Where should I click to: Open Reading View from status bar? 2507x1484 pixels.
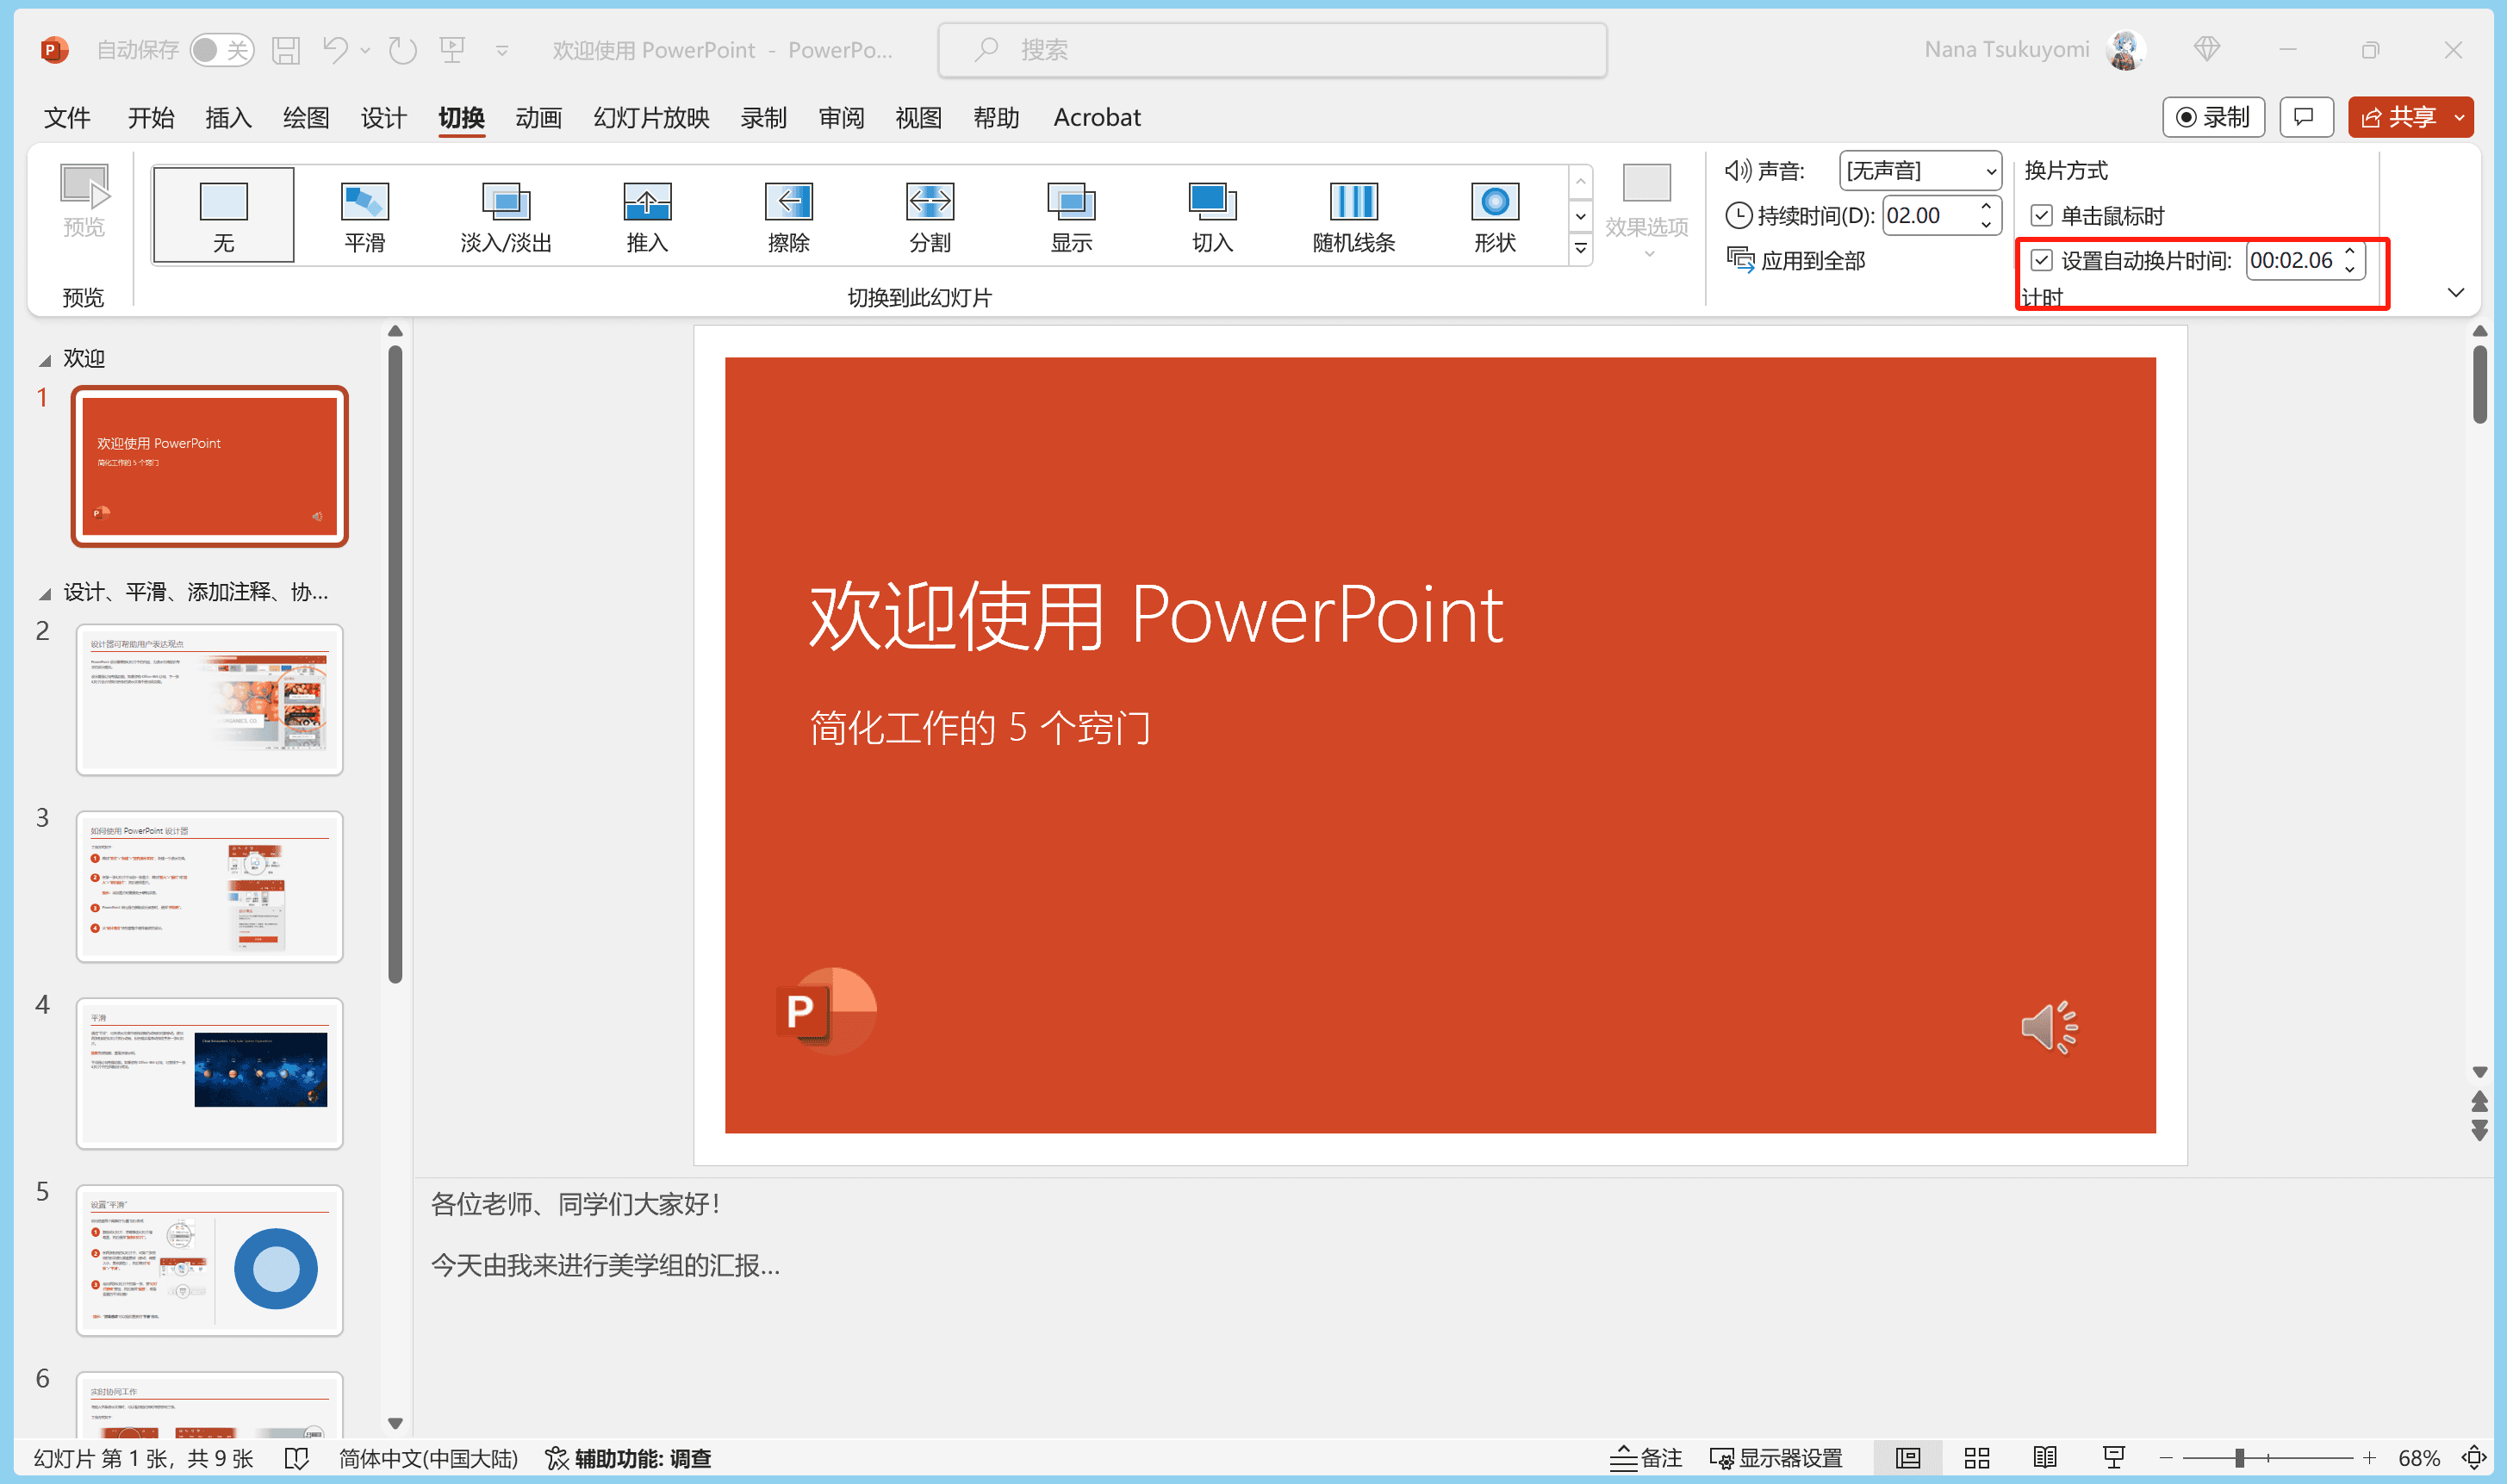[x=2044, y=1458]
